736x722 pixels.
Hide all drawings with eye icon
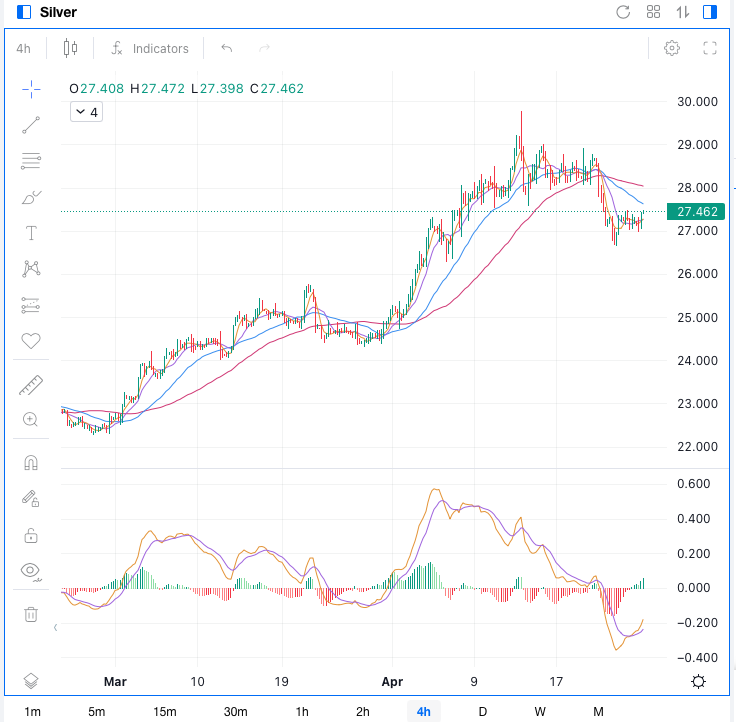[x=31, y=571]
